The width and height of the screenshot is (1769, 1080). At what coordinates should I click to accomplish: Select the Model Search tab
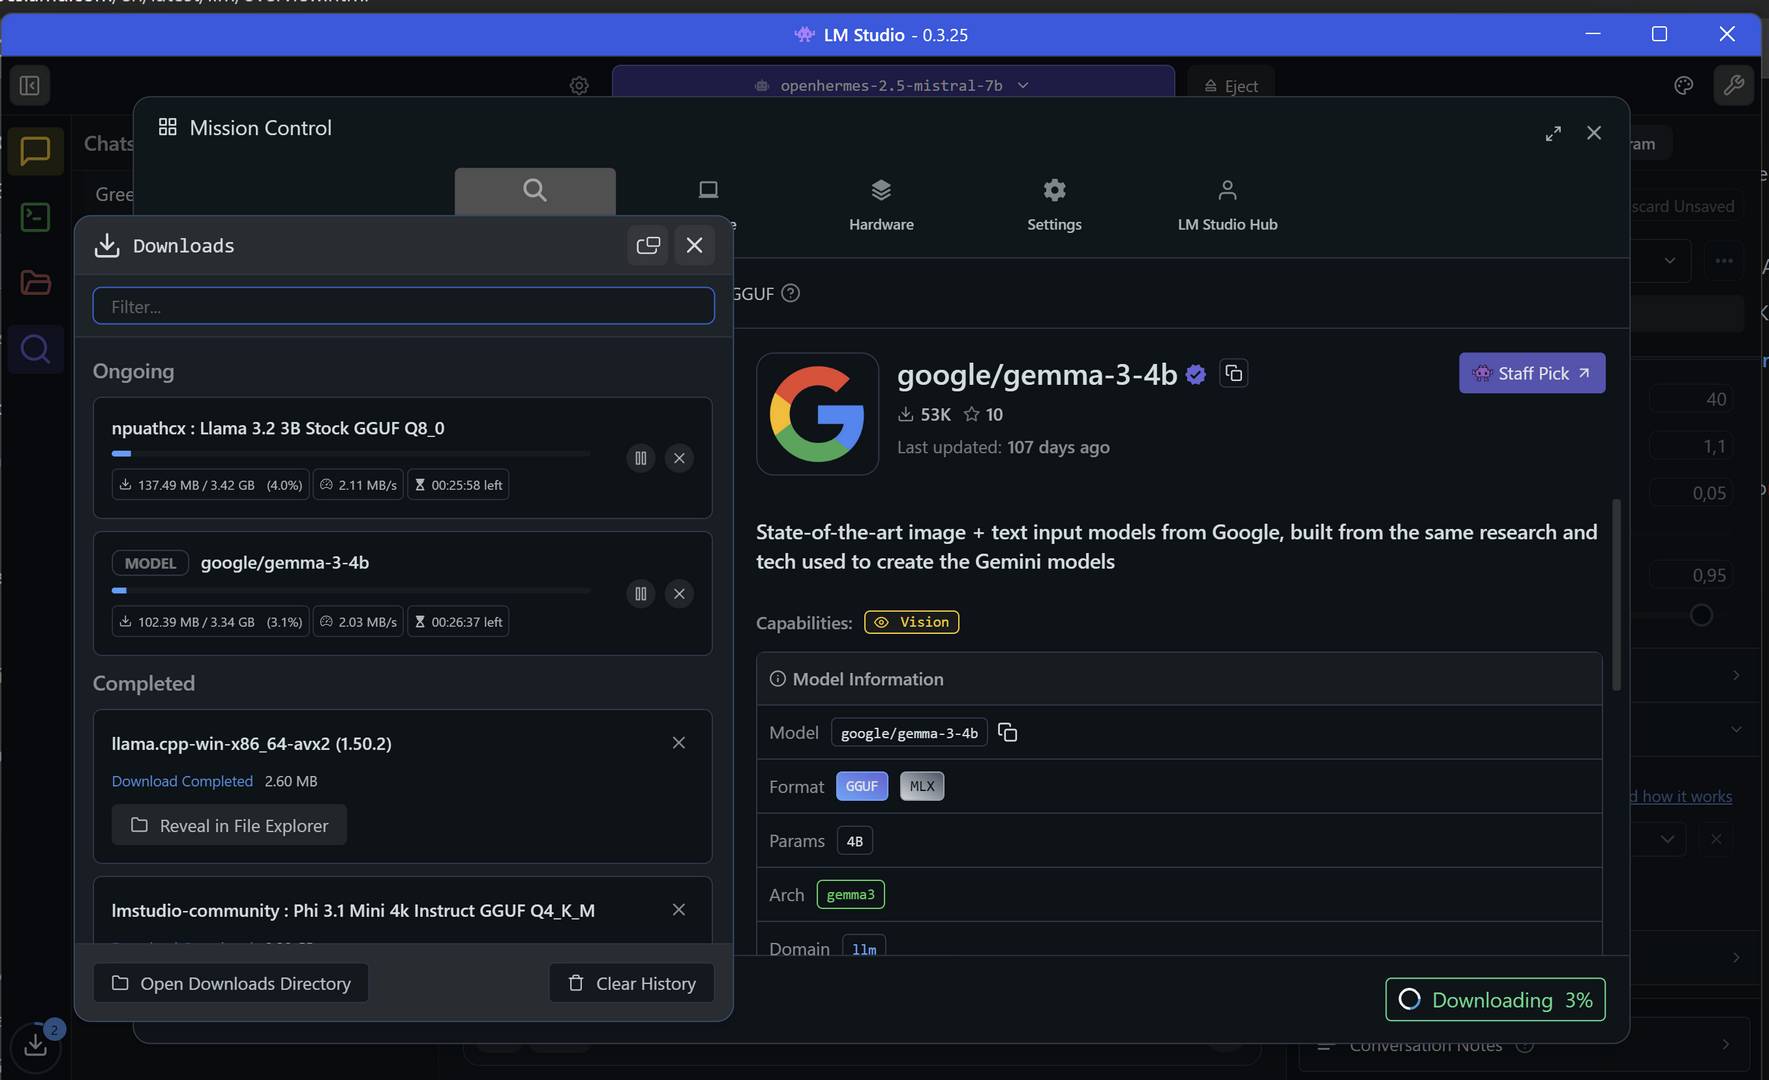pos(535,191)
